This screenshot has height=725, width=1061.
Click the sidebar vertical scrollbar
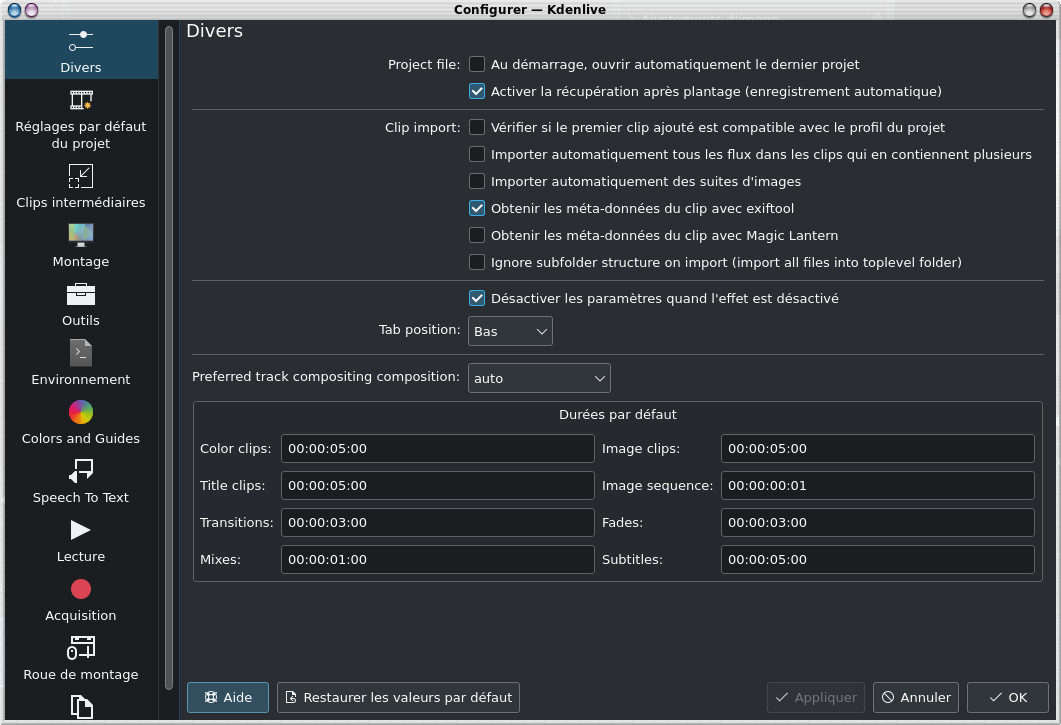(168, 357)
